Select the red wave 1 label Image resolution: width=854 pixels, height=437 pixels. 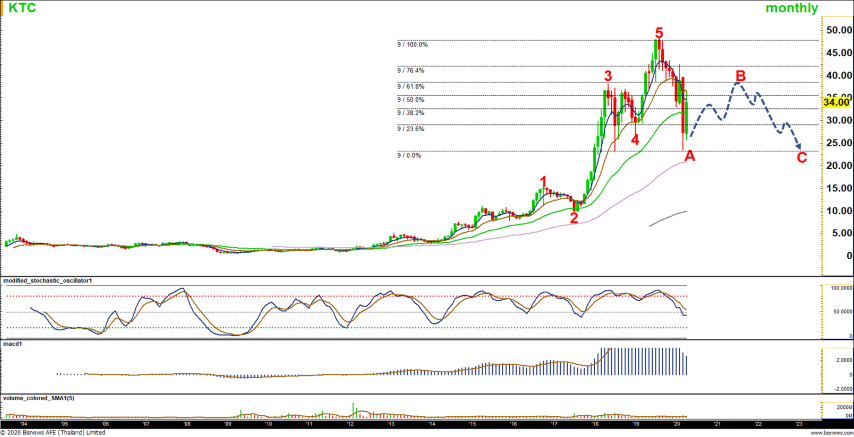click(543, 182)
